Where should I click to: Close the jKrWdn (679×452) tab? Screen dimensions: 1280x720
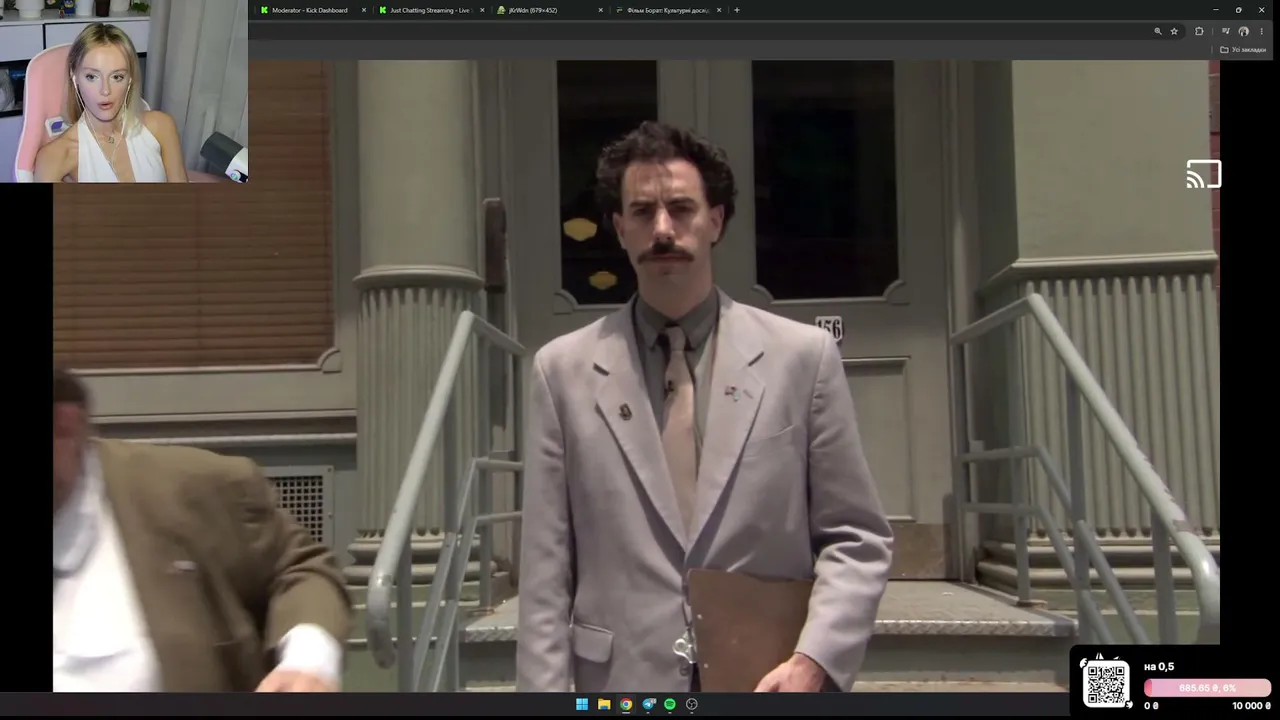click(601, 10)
